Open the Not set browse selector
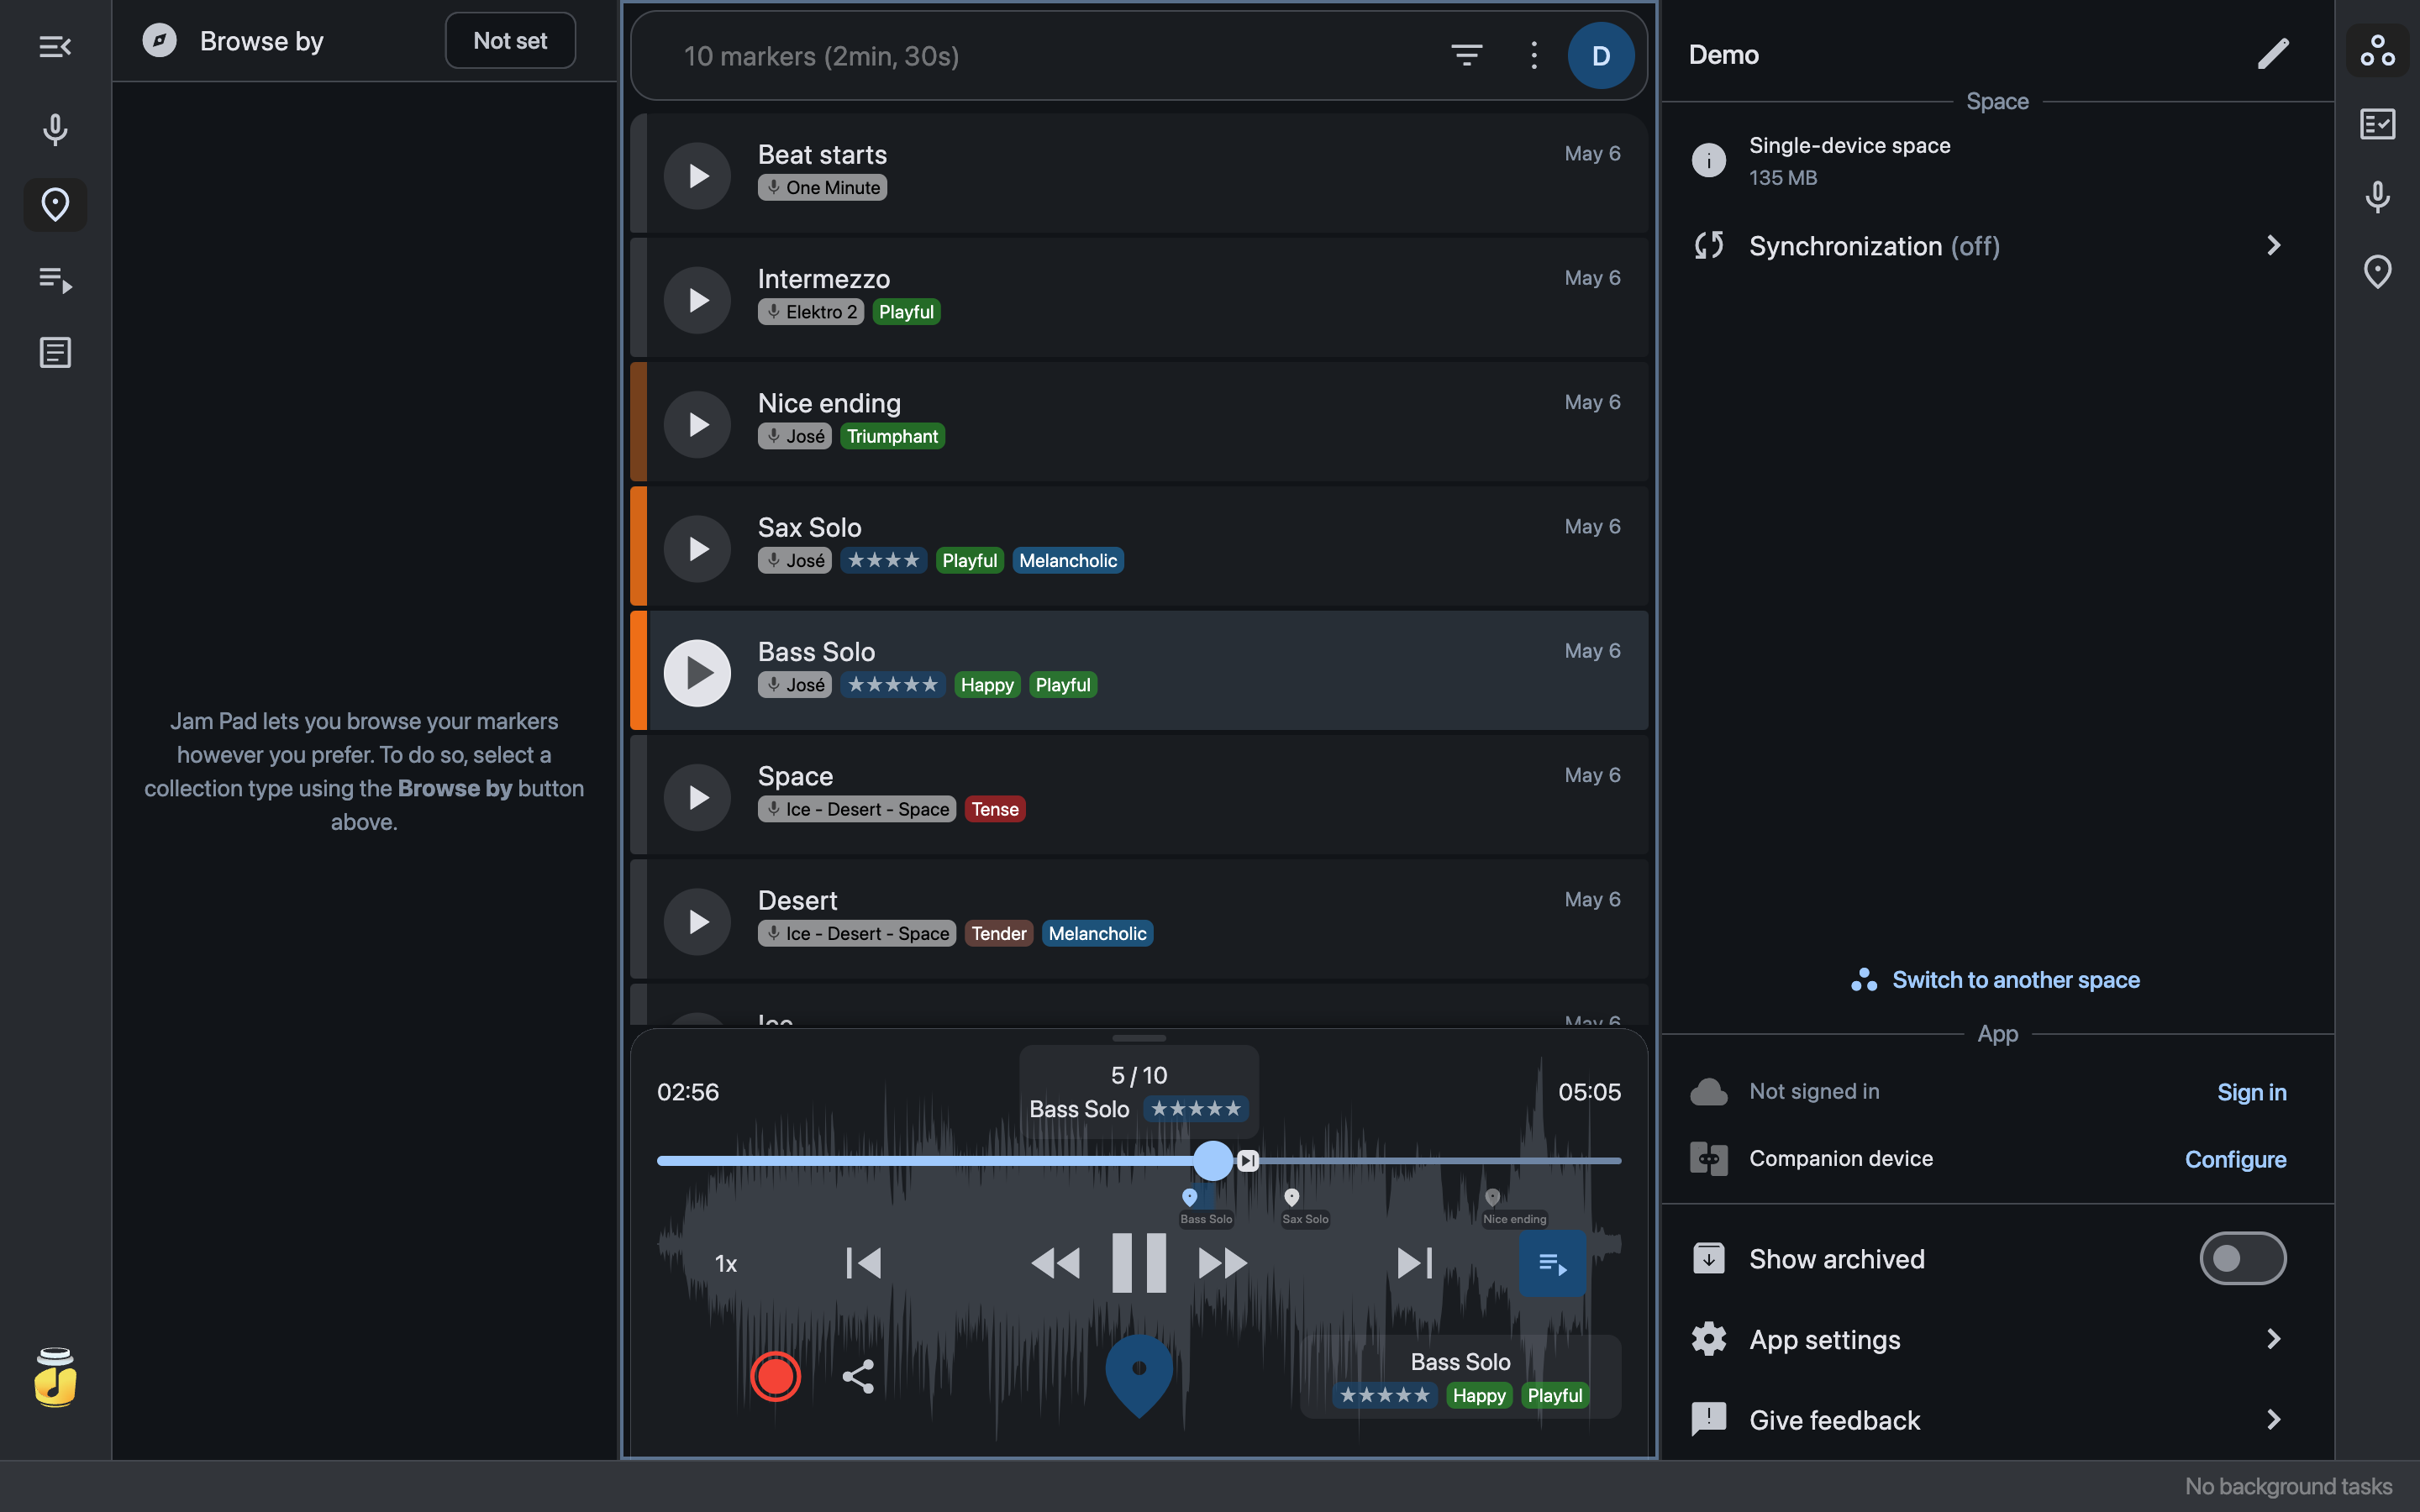The width and height of the screenshot is (2420, 1512). click(x=510, y=41)
